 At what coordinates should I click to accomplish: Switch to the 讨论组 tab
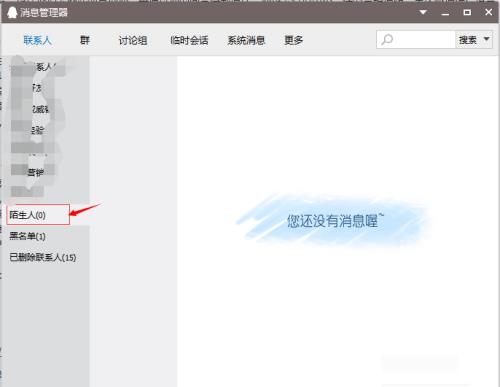coord(133,40)
